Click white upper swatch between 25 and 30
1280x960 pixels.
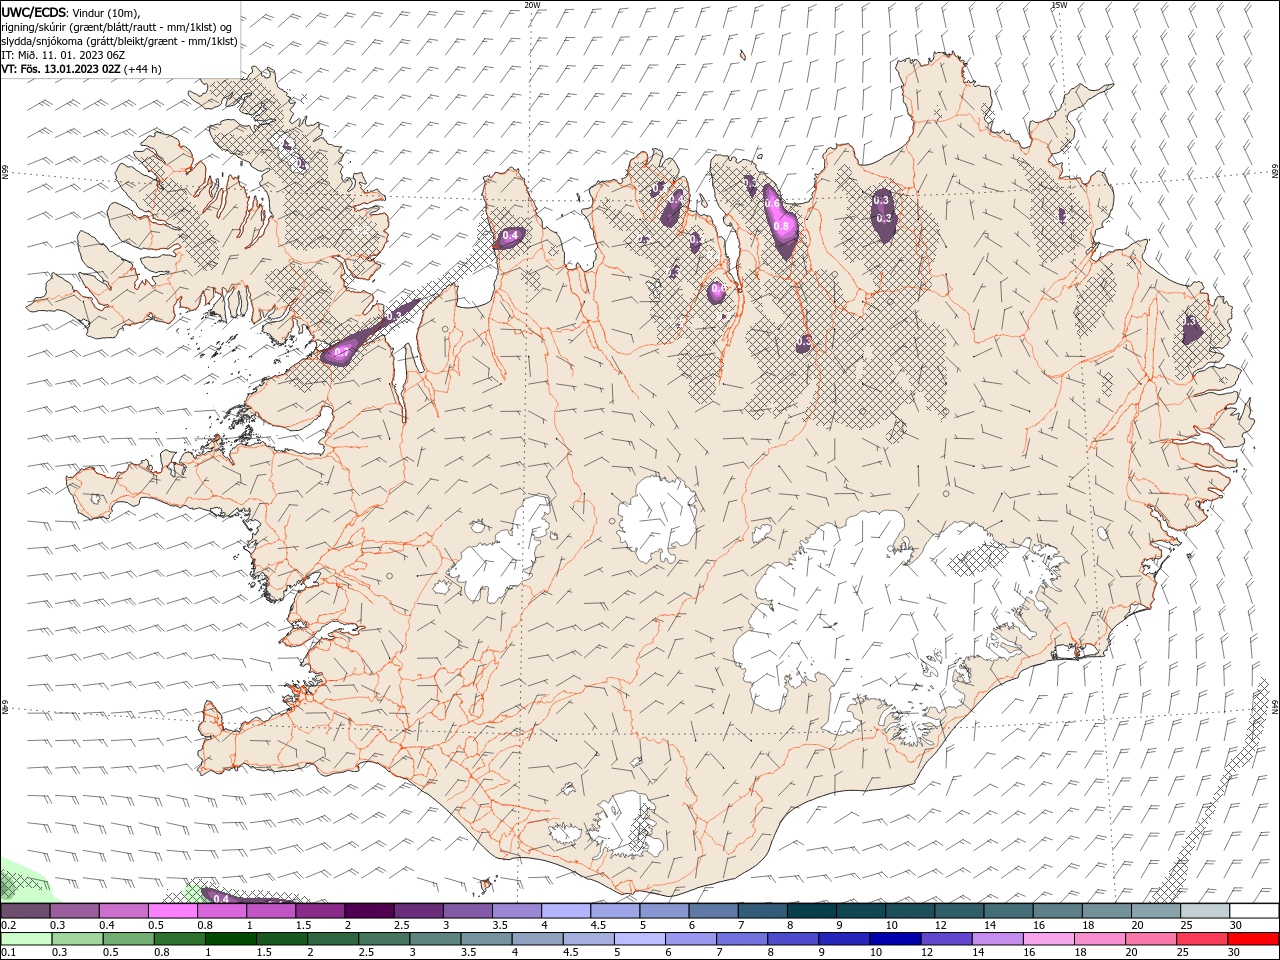click(1204, 911)
